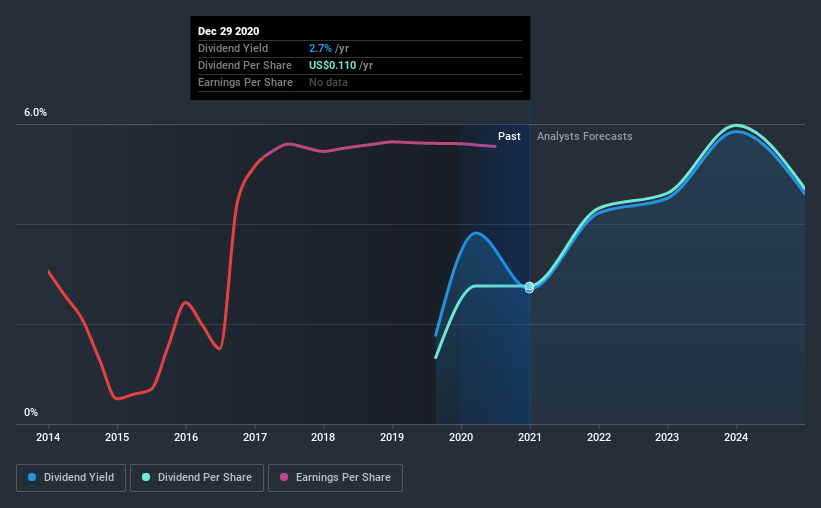
Task: Click the US$0.110 dividend per share value
Action: pyautogui.click(x=332, y=65)
